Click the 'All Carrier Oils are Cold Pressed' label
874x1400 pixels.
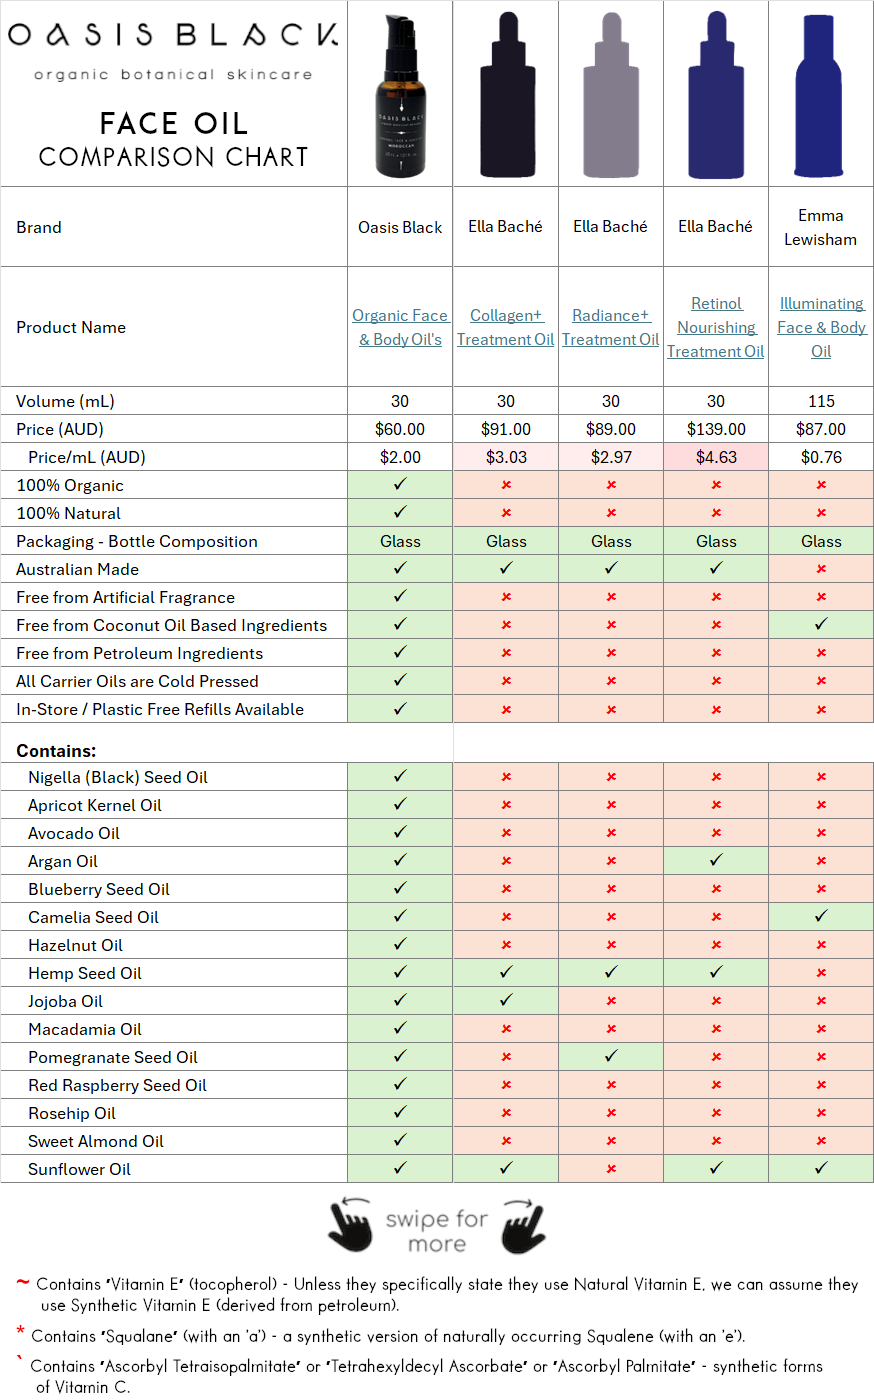point(137,681)
